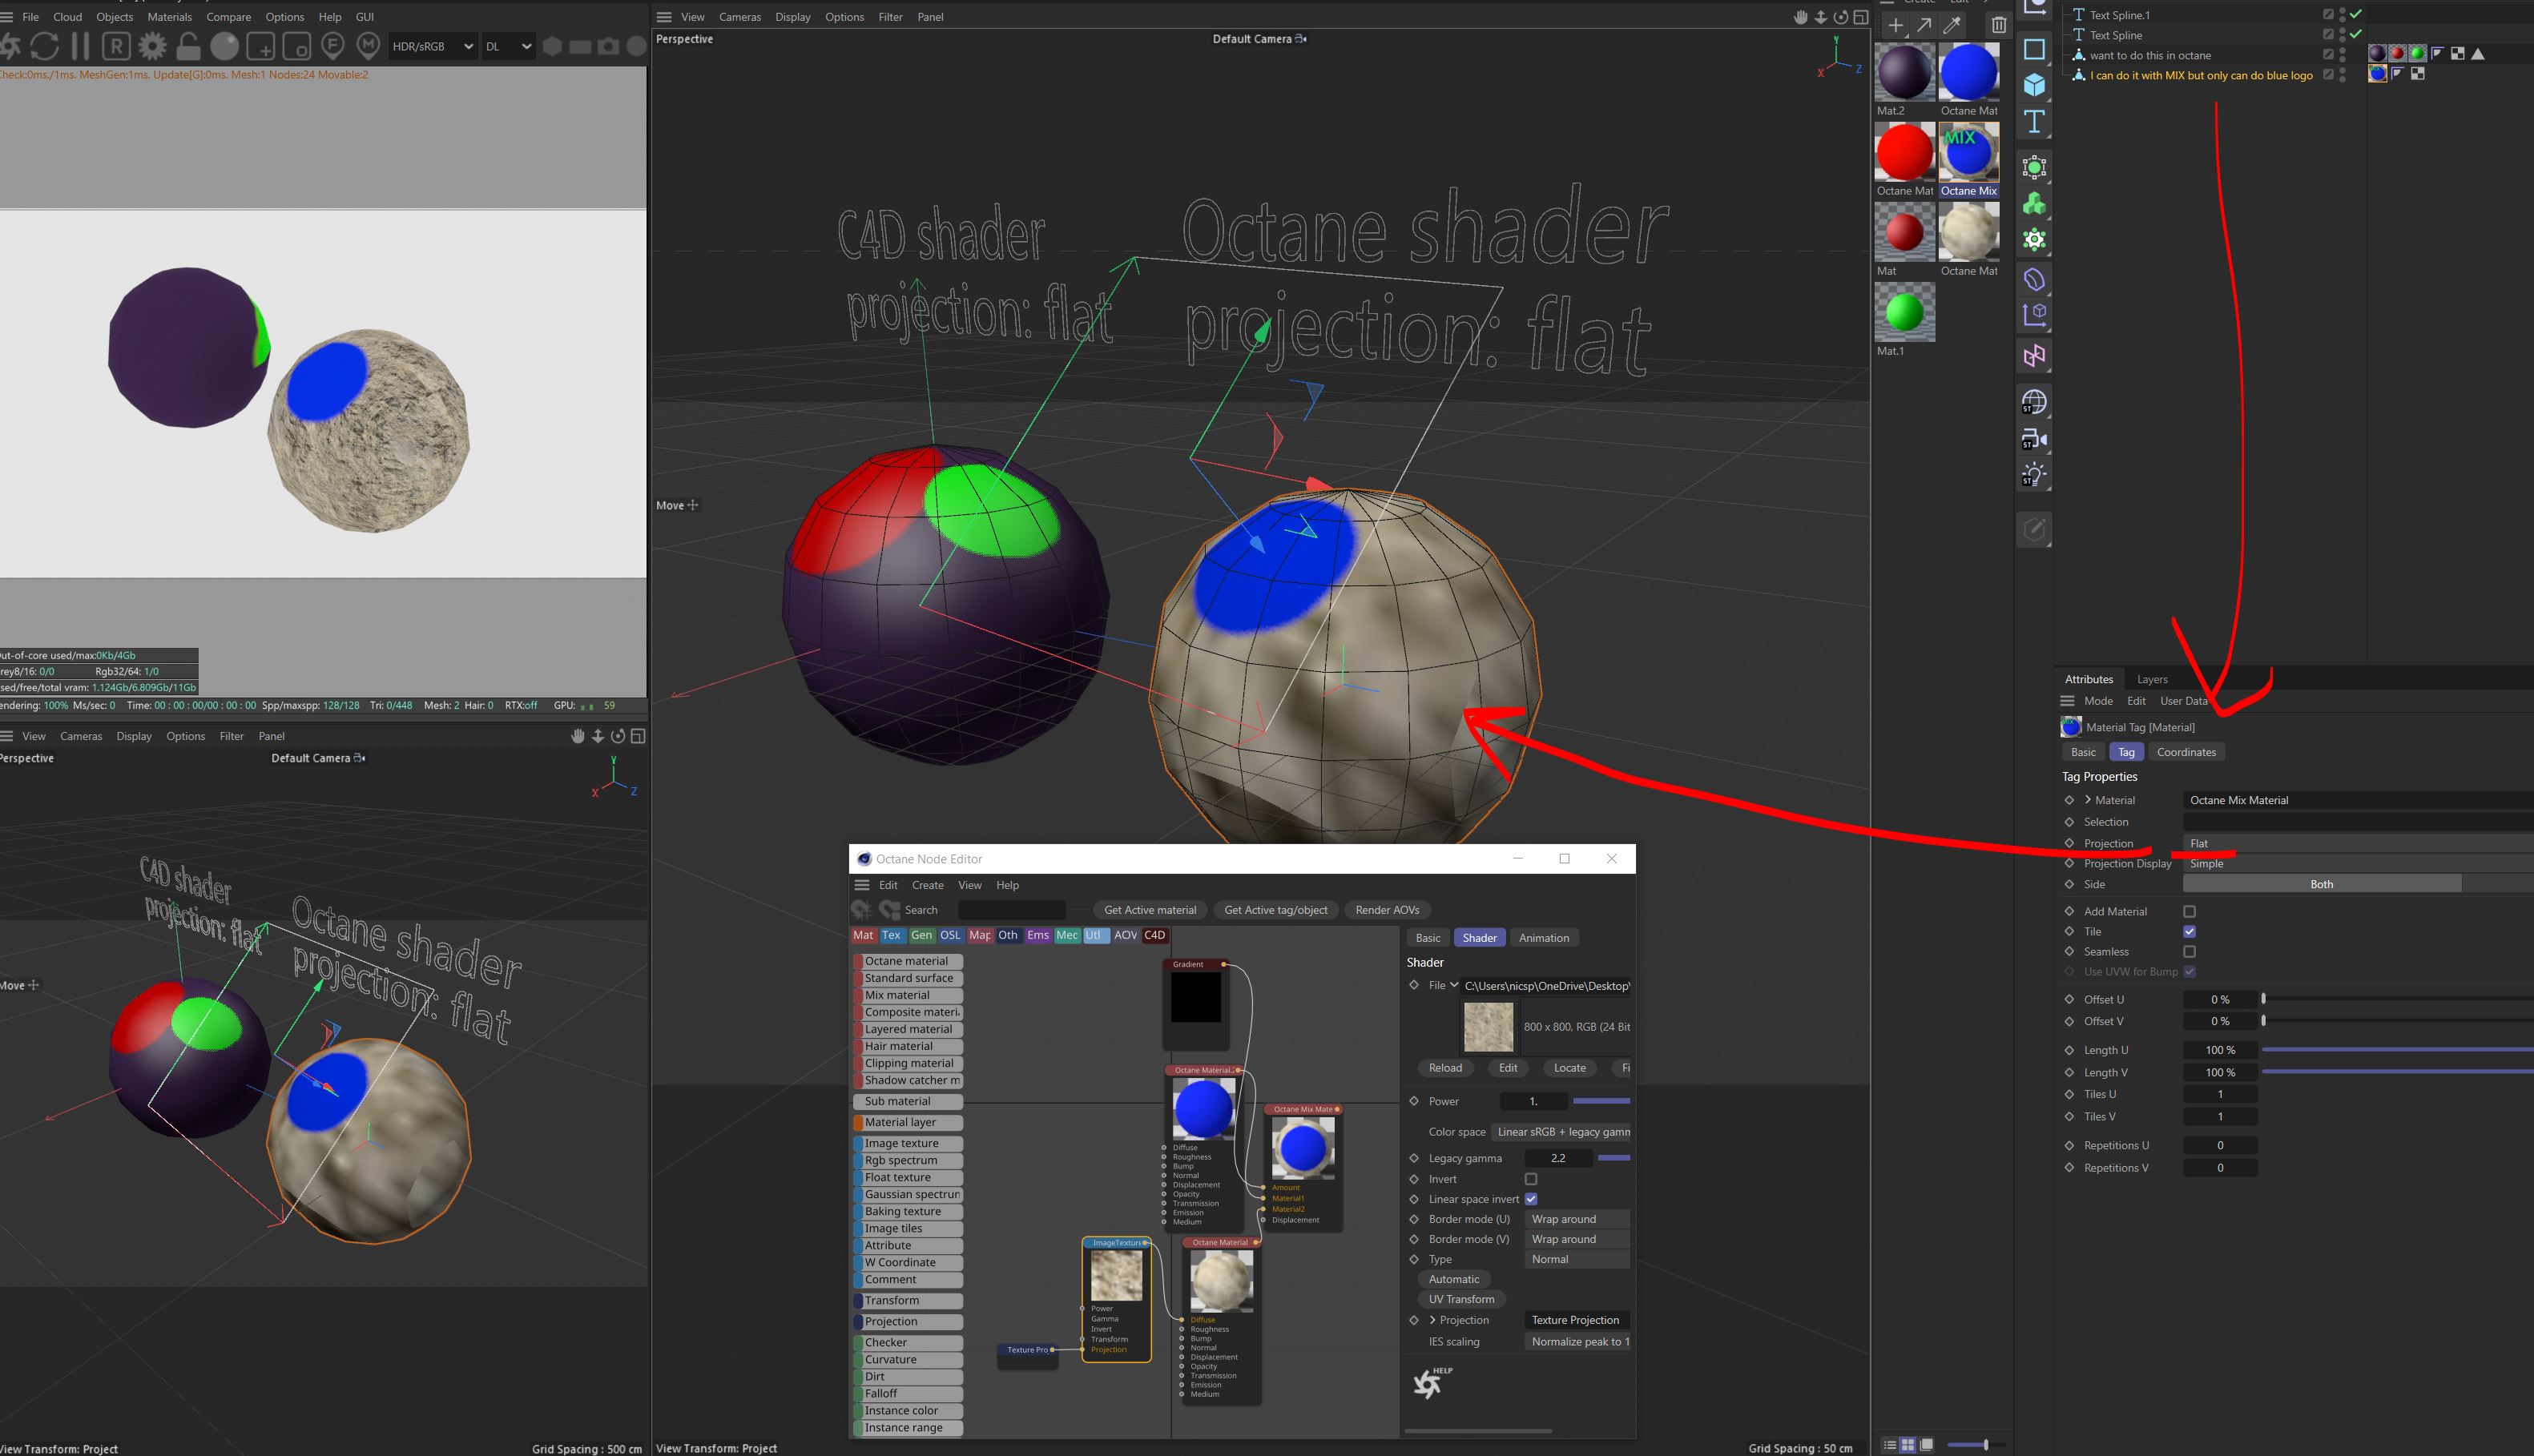Screen dimensions: 2534x1456
Task: Select the eyedropper icon in Material Manager
Action: (x=1952, y=25)
